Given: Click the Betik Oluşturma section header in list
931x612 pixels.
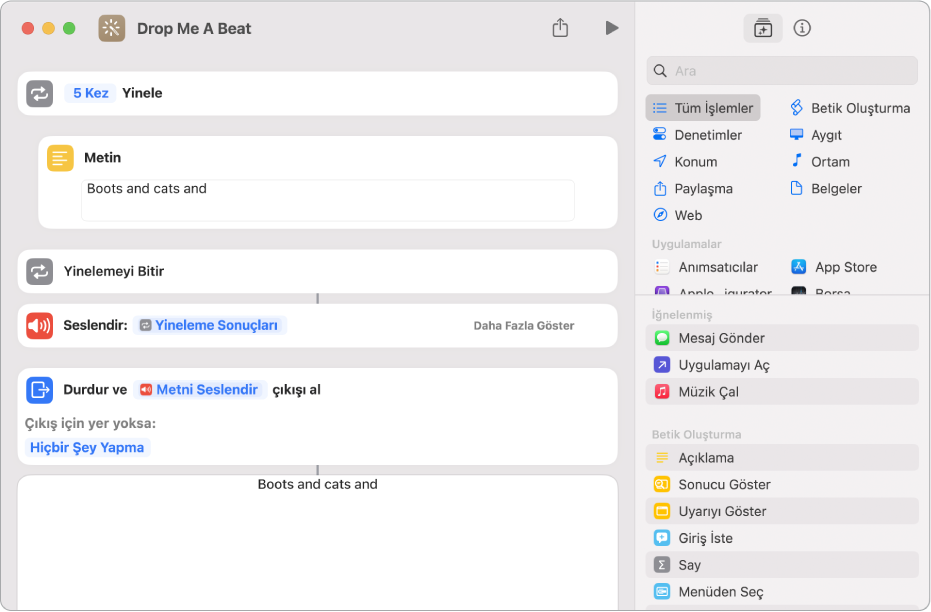Looking at the screenshot, I should [696, 435].
